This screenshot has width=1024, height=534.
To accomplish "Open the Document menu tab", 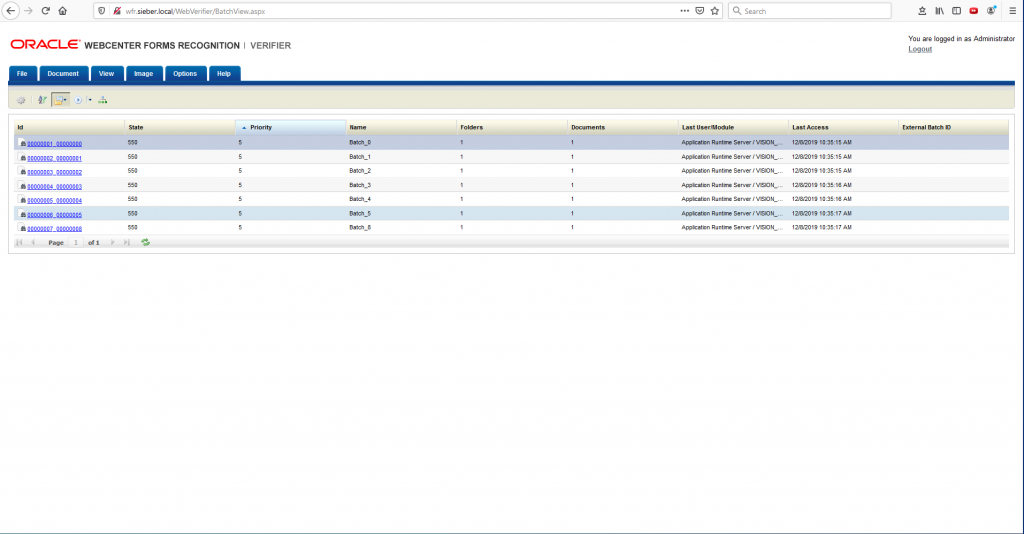I will 63,74.
